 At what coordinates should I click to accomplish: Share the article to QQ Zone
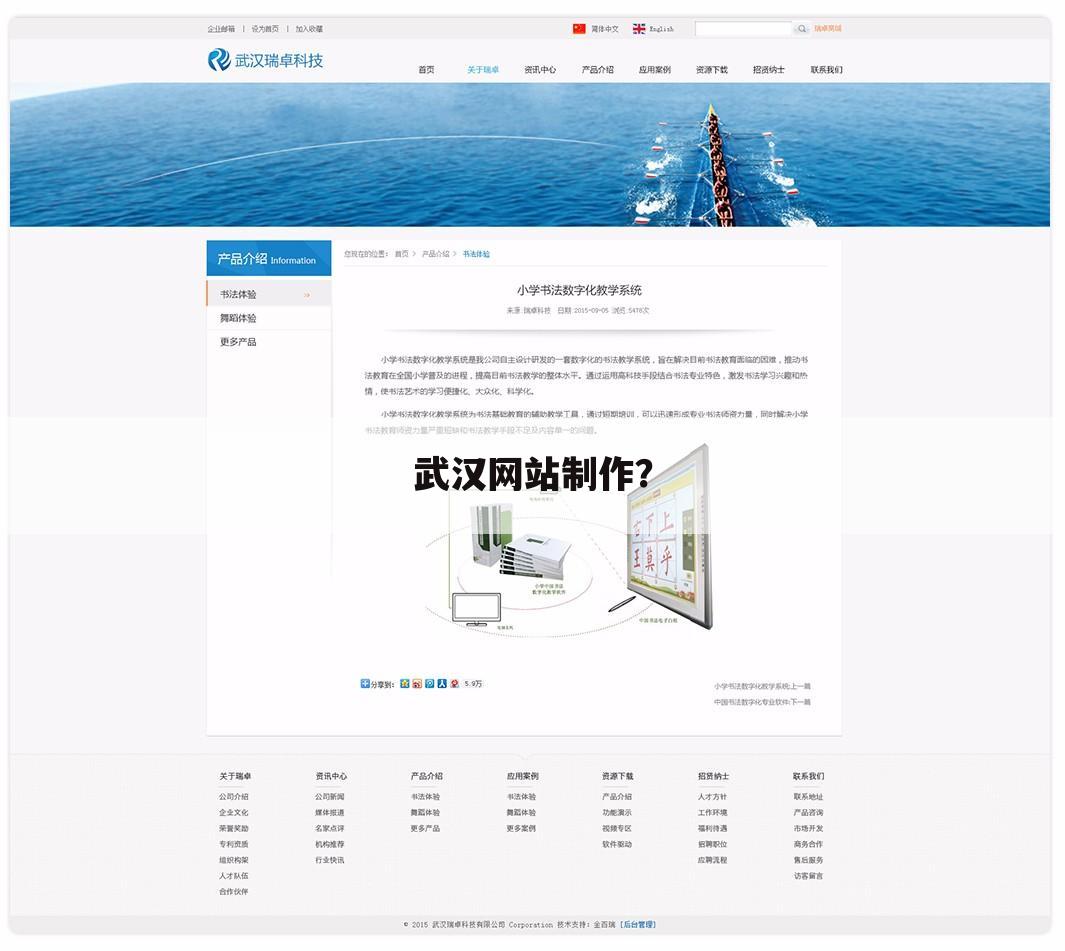[404, 682]
